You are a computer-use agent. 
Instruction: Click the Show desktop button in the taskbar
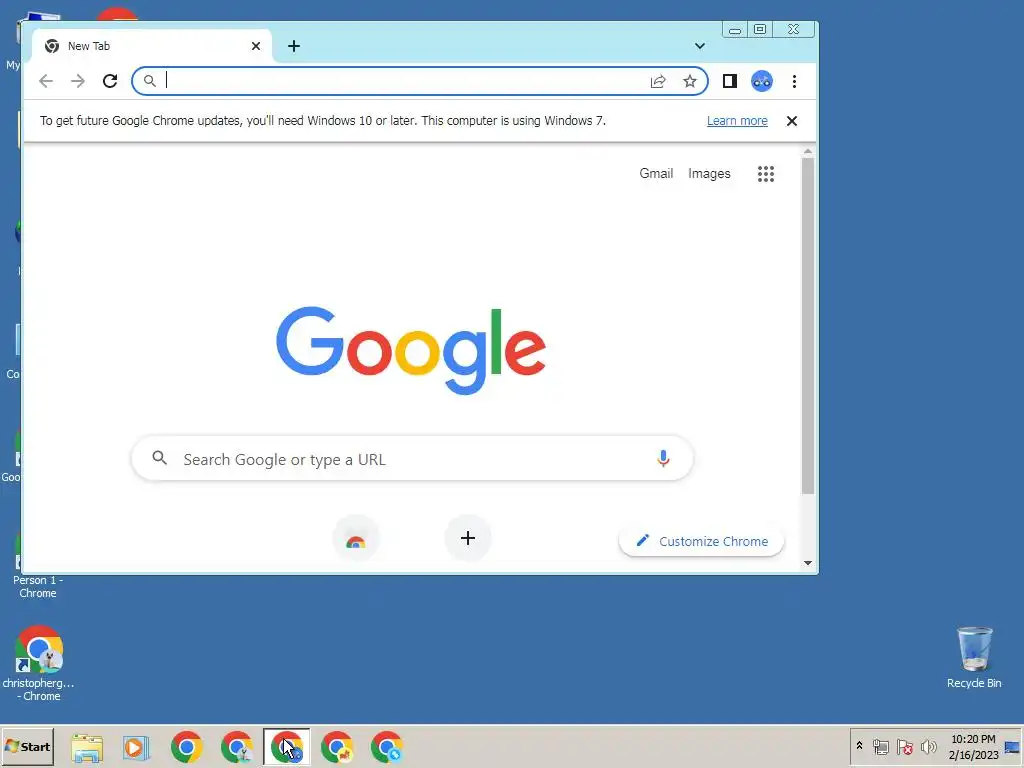tap(1014, 746)
